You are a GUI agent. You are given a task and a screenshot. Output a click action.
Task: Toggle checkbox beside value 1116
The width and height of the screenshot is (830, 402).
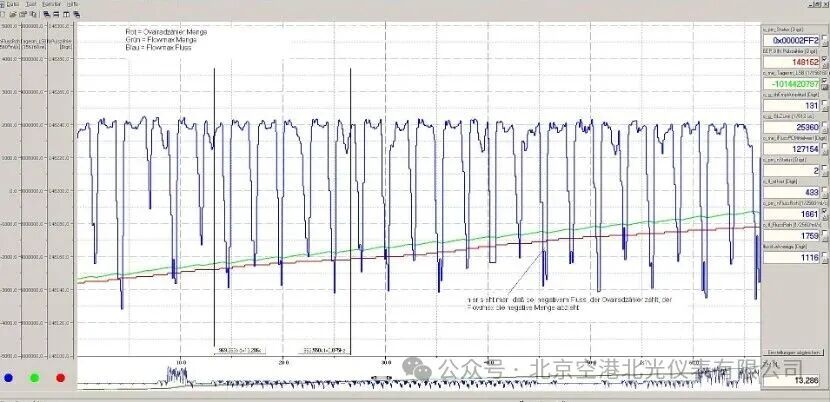pyautogui.click(x=825, y=257)
